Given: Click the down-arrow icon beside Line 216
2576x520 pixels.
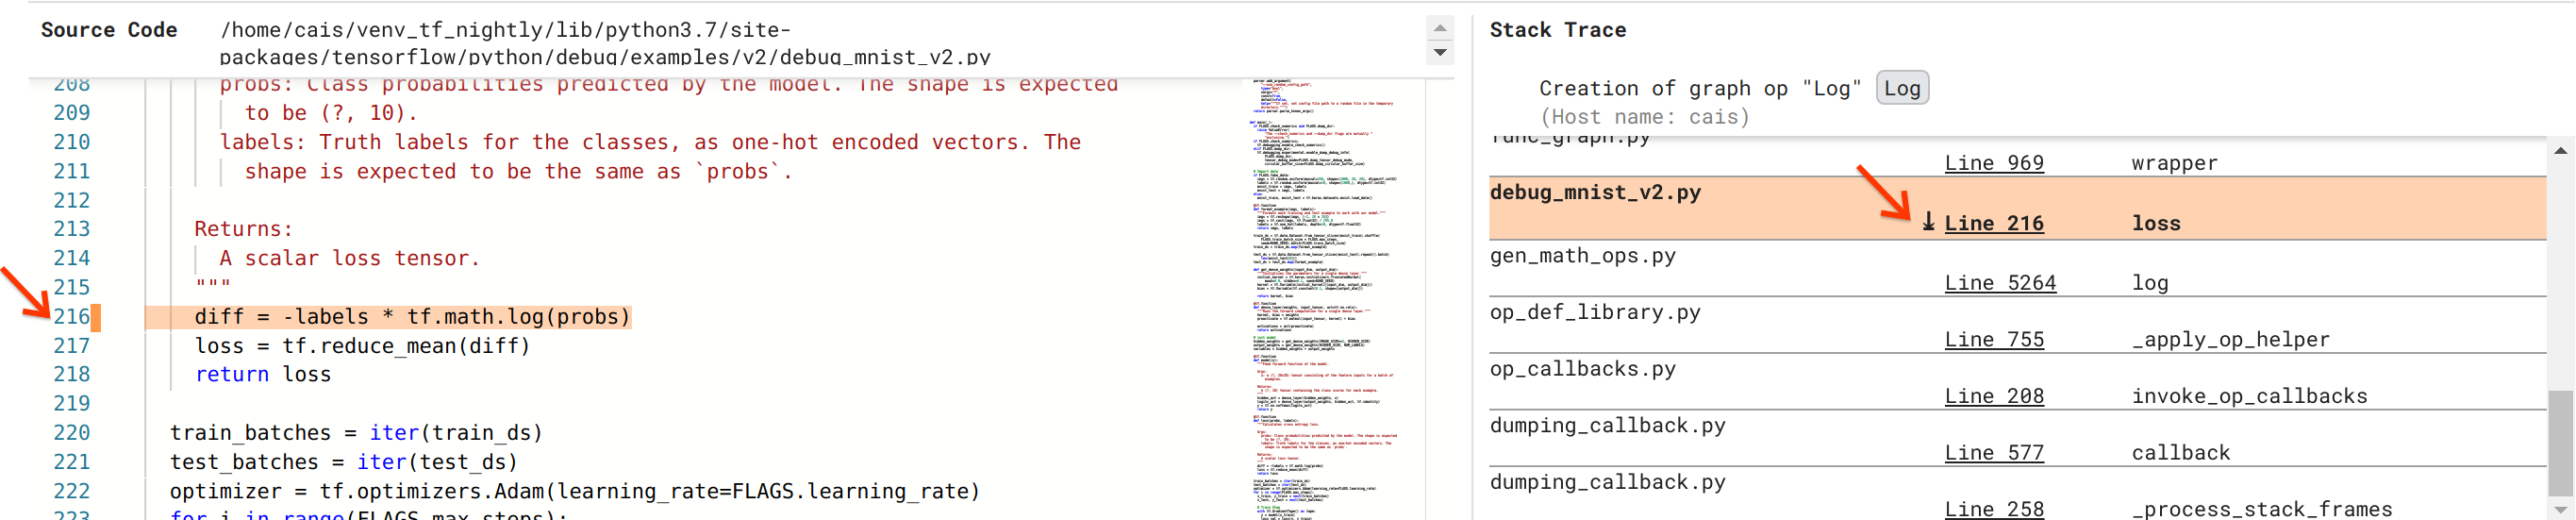Looking at the screenshot, I should coord(1928,222).
